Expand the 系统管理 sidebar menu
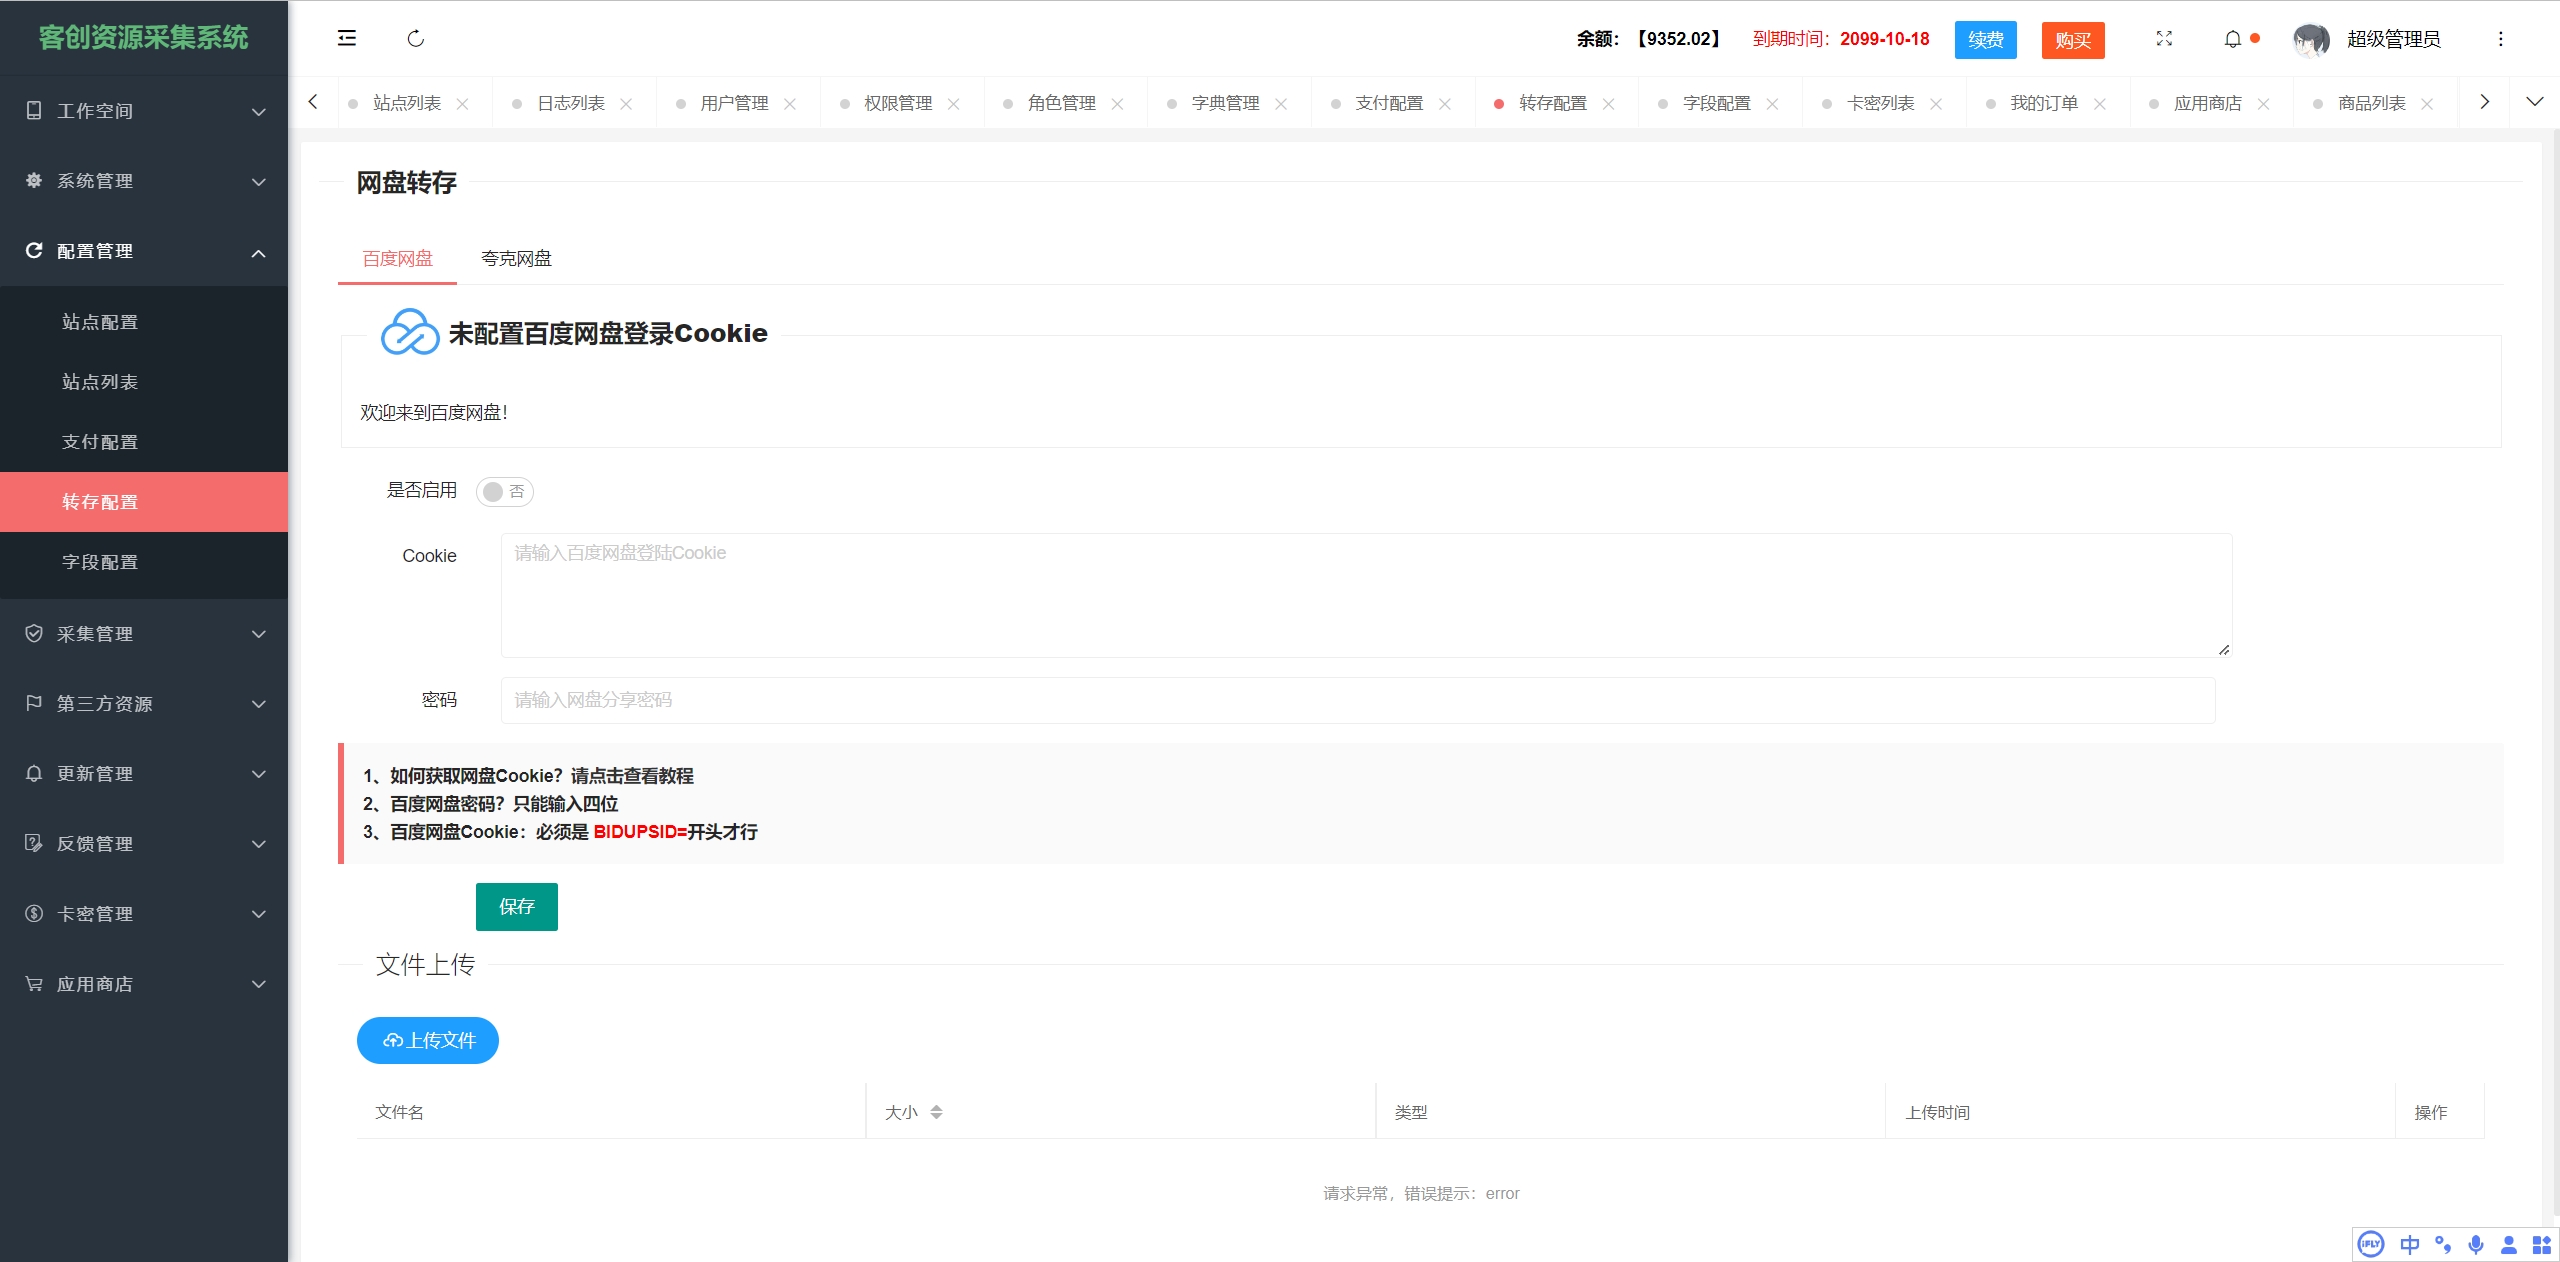Screen dimensions: 2560x1262 point(144,181)
